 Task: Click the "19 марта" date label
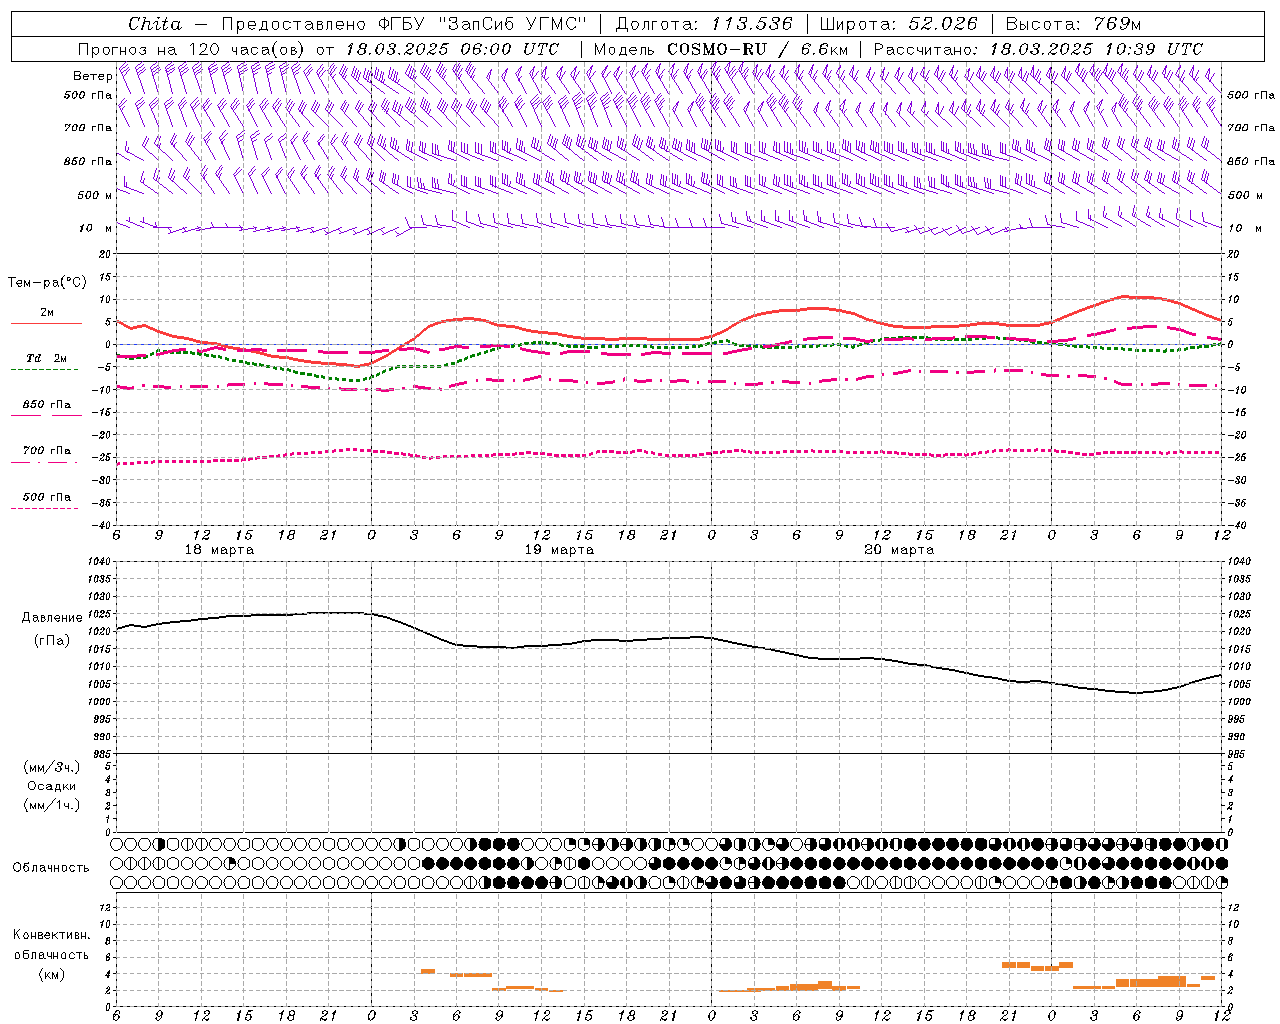tap(560, 550)
